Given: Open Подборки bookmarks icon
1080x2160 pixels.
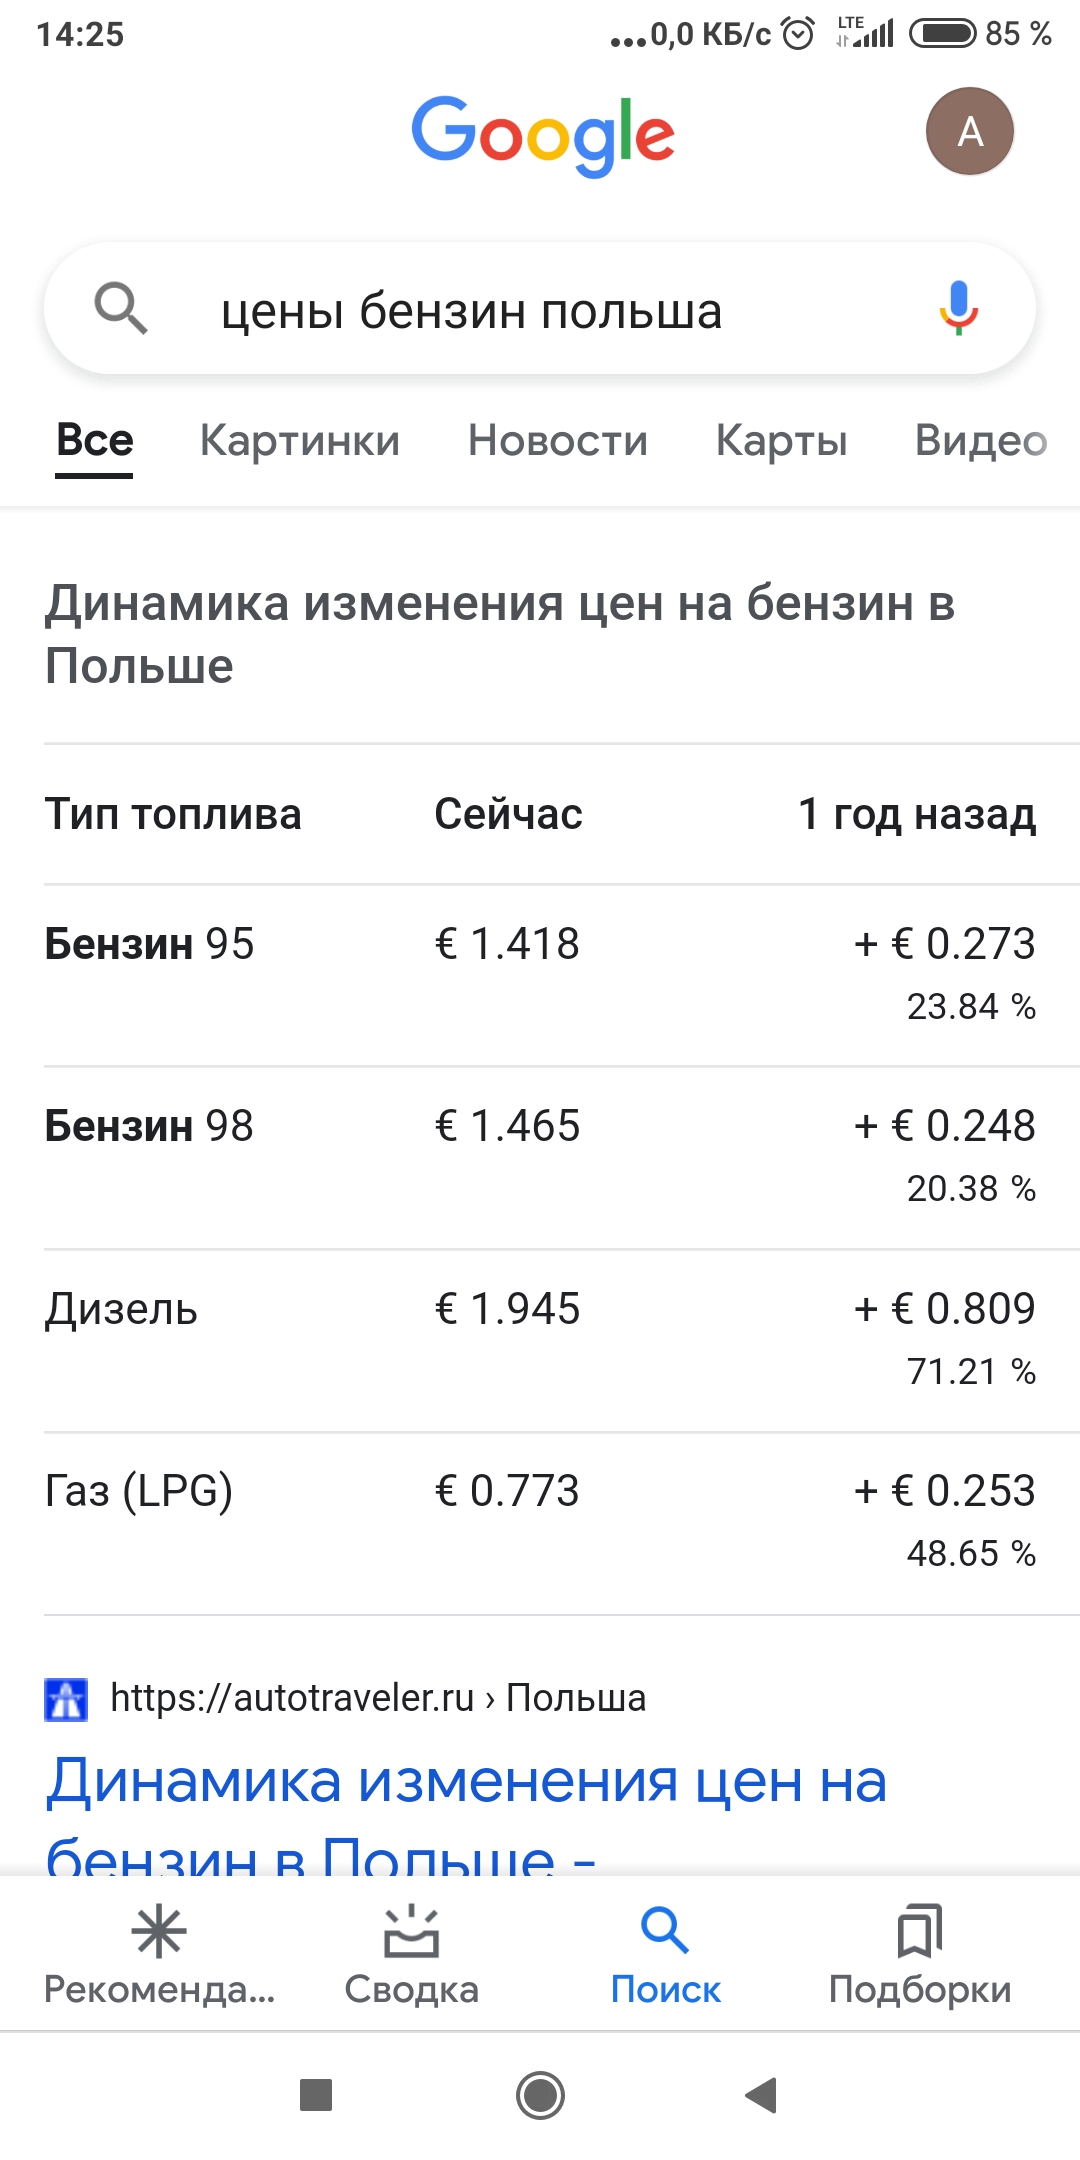Looking at the screenshot, I should pyautogui.click(x=920, y=1933).
